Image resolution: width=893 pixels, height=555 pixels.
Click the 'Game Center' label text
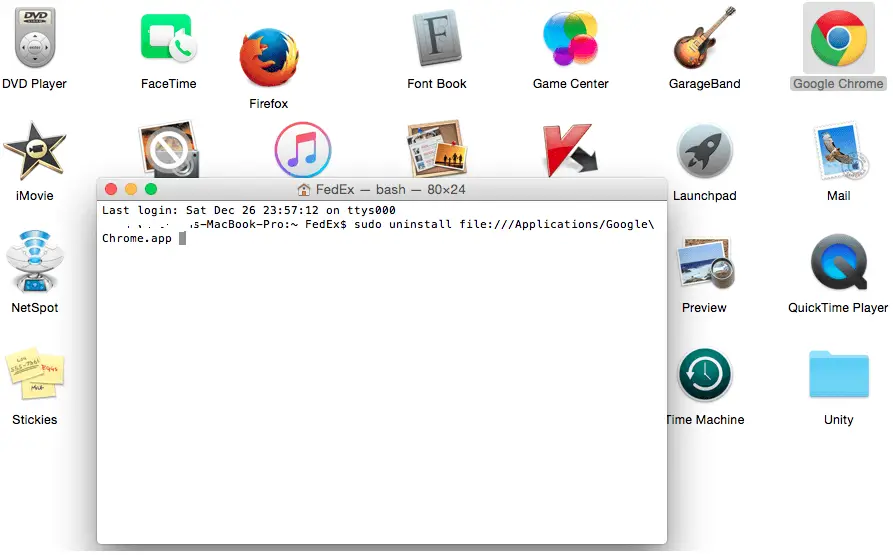[571, 84]
